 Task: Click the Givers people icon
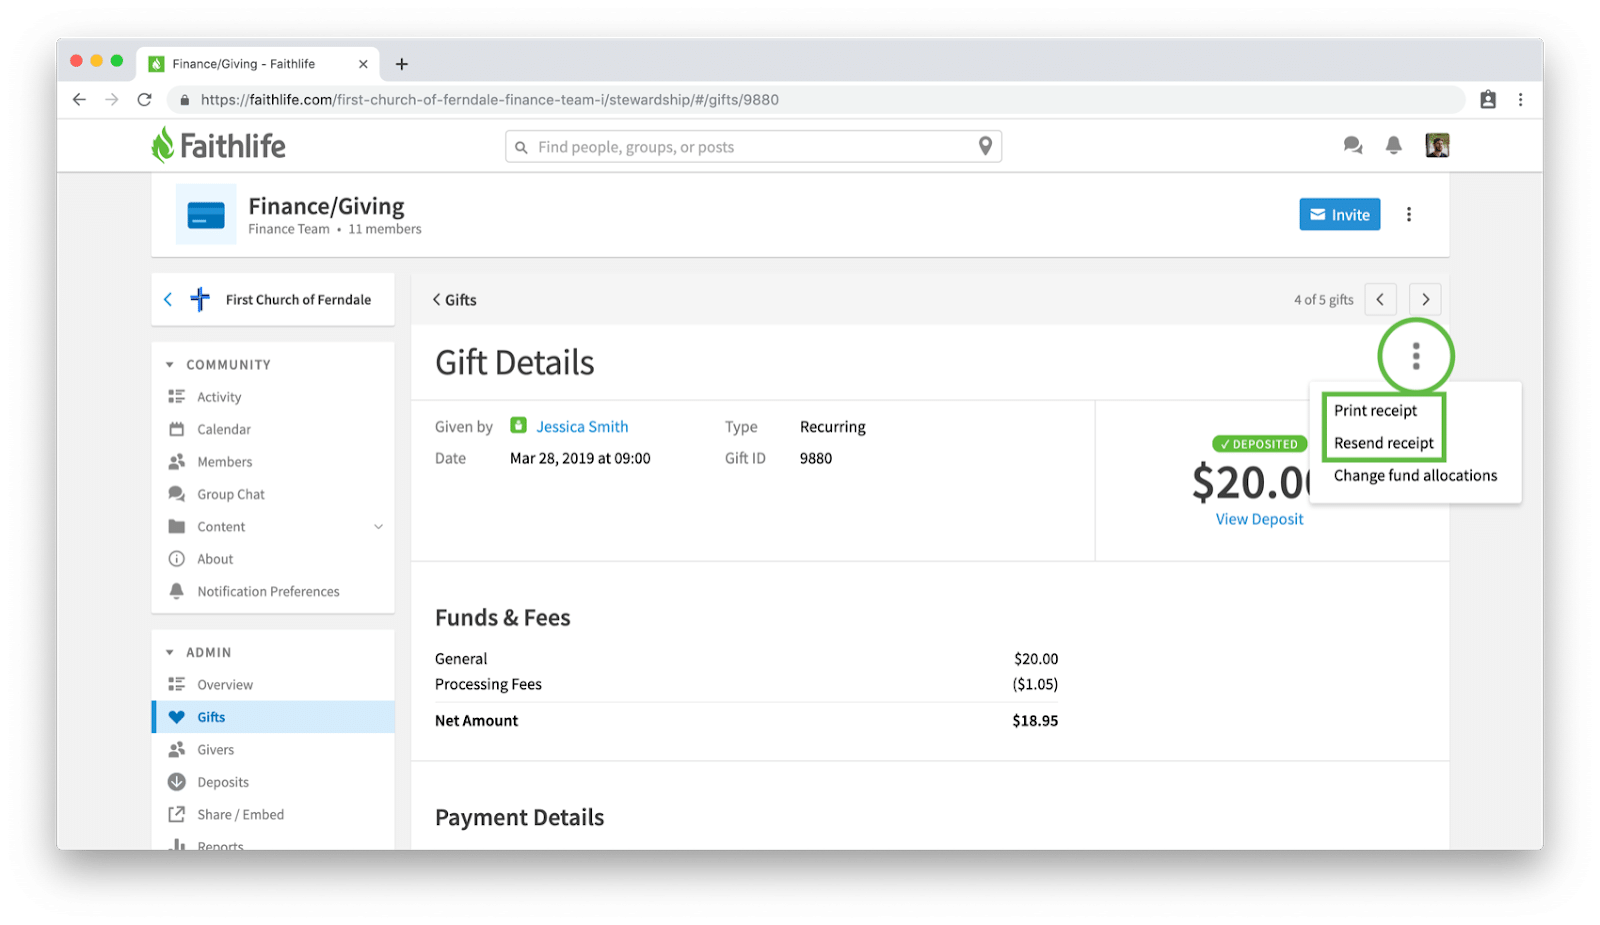(x=177, y=749)
